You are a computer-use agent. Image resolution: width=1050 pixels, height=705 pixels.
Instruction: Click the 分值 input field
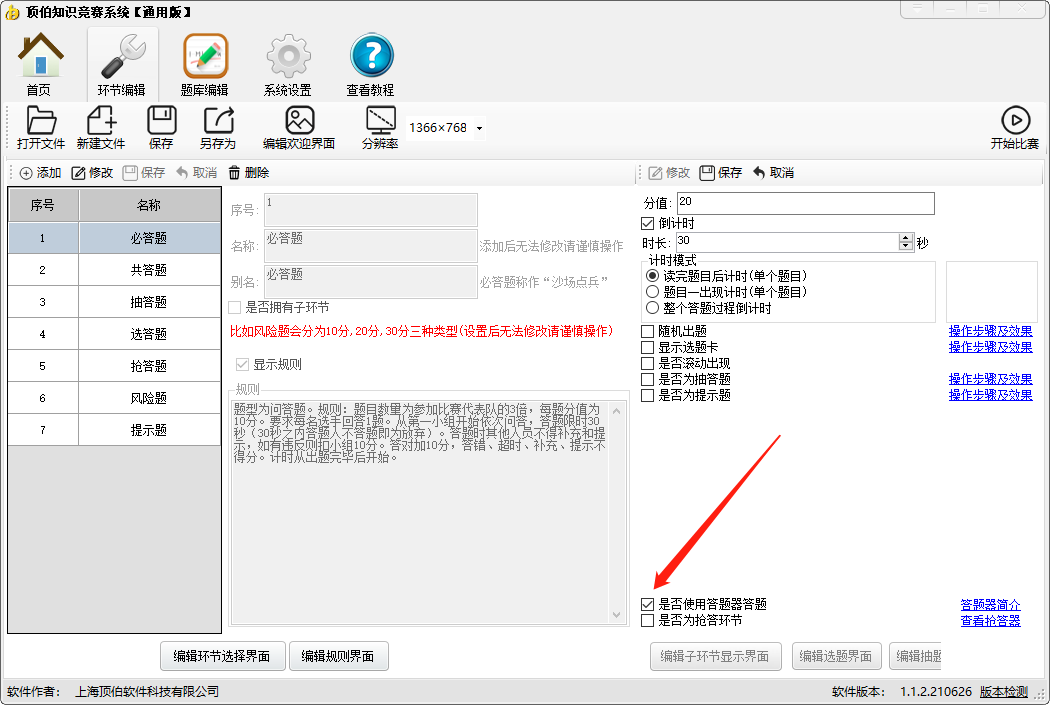tap(805, 203)
